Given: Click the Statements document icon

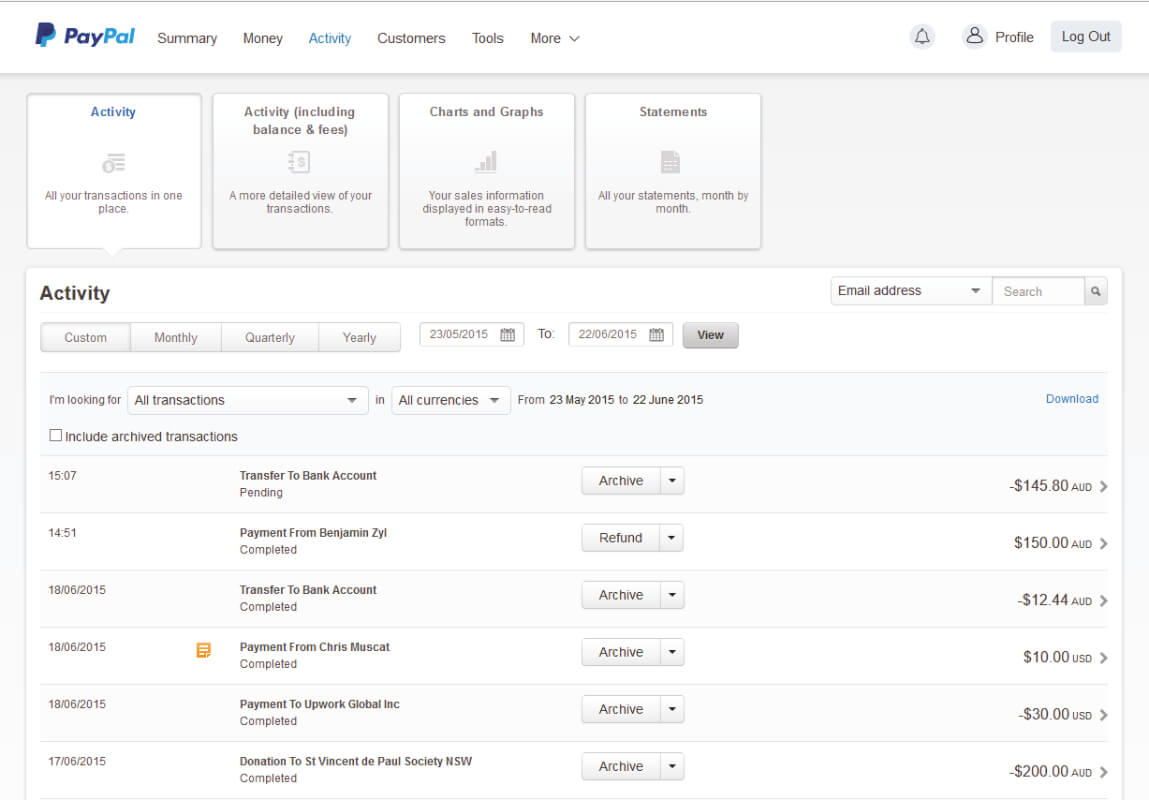Looking at the screenshot, I should pos(670,162).
